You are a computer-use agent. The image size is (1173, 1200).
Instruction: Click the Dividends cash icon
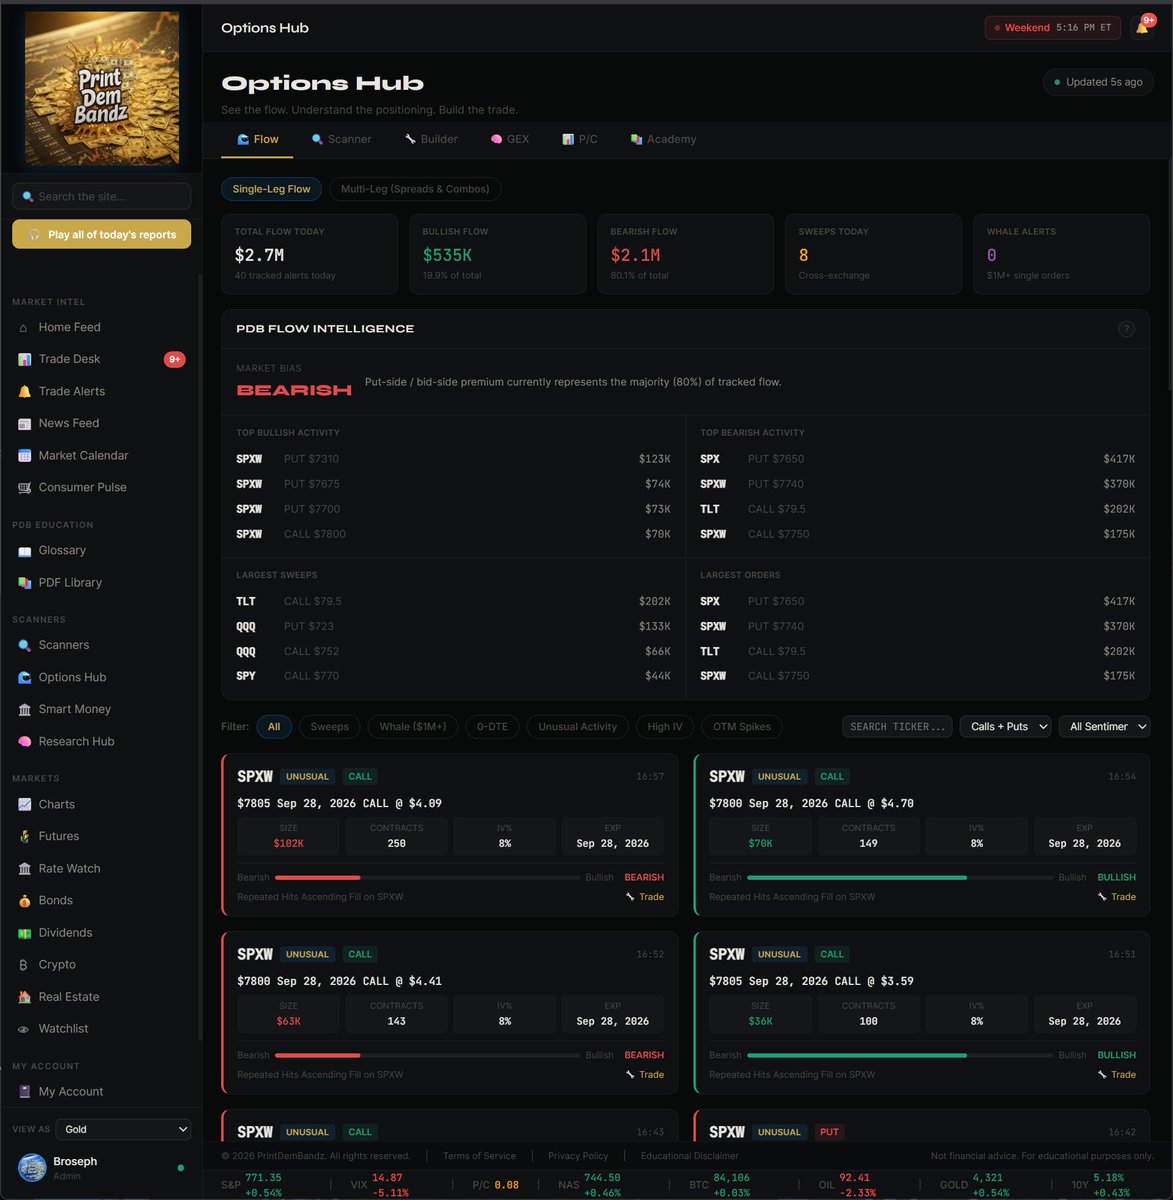[24, 932]
